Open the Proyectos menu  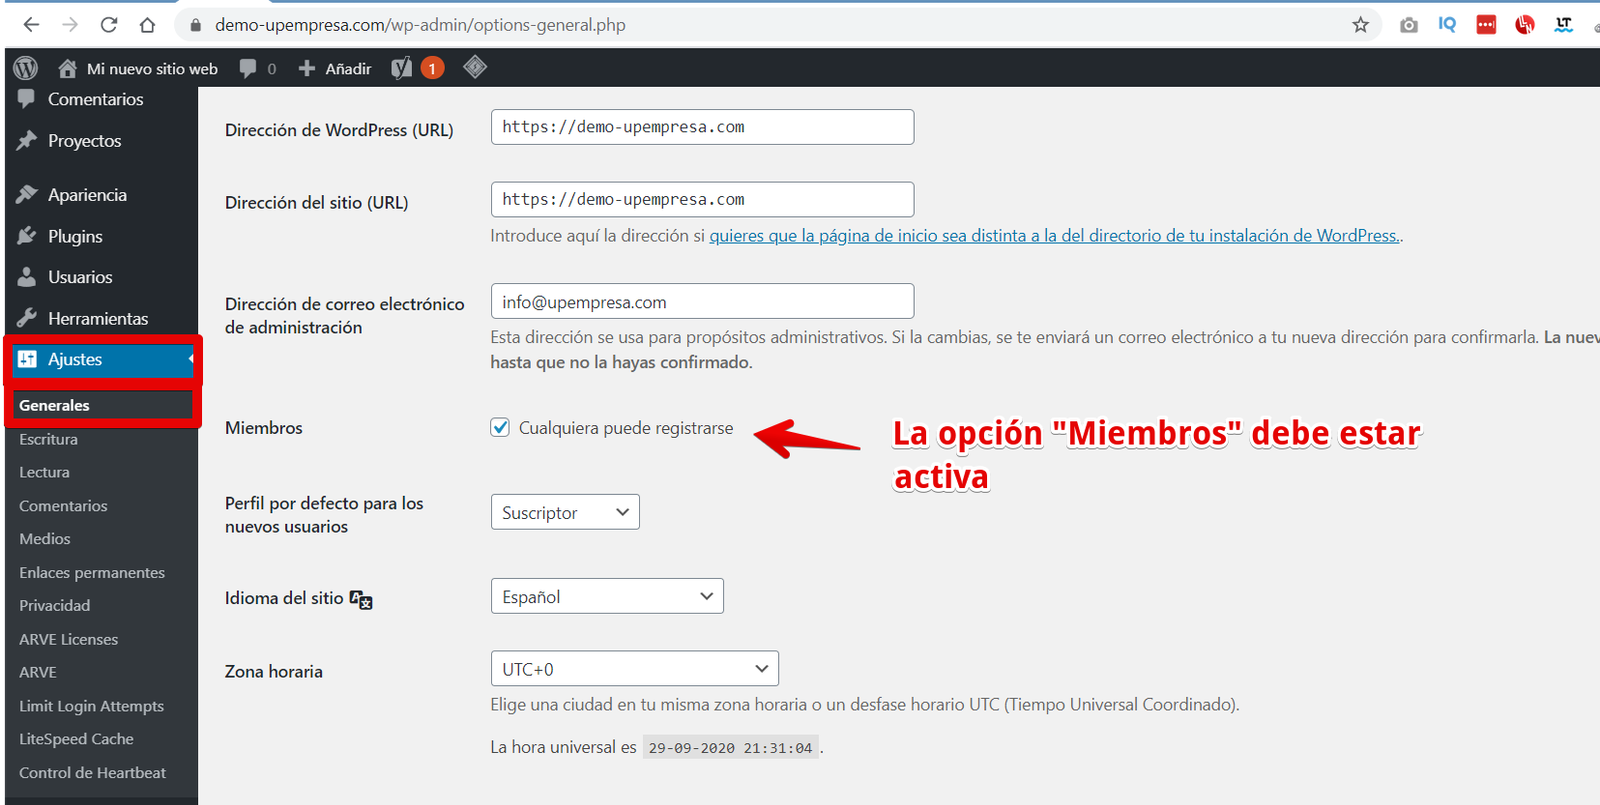[85, 141]
